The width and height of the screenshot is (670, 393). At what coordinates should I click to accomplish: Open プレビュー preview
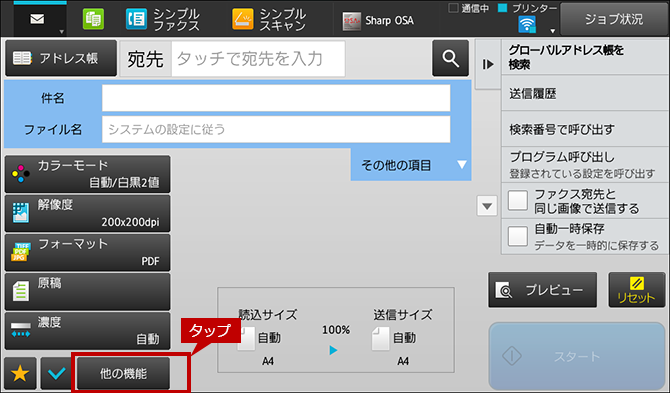[x=542, y=290]
